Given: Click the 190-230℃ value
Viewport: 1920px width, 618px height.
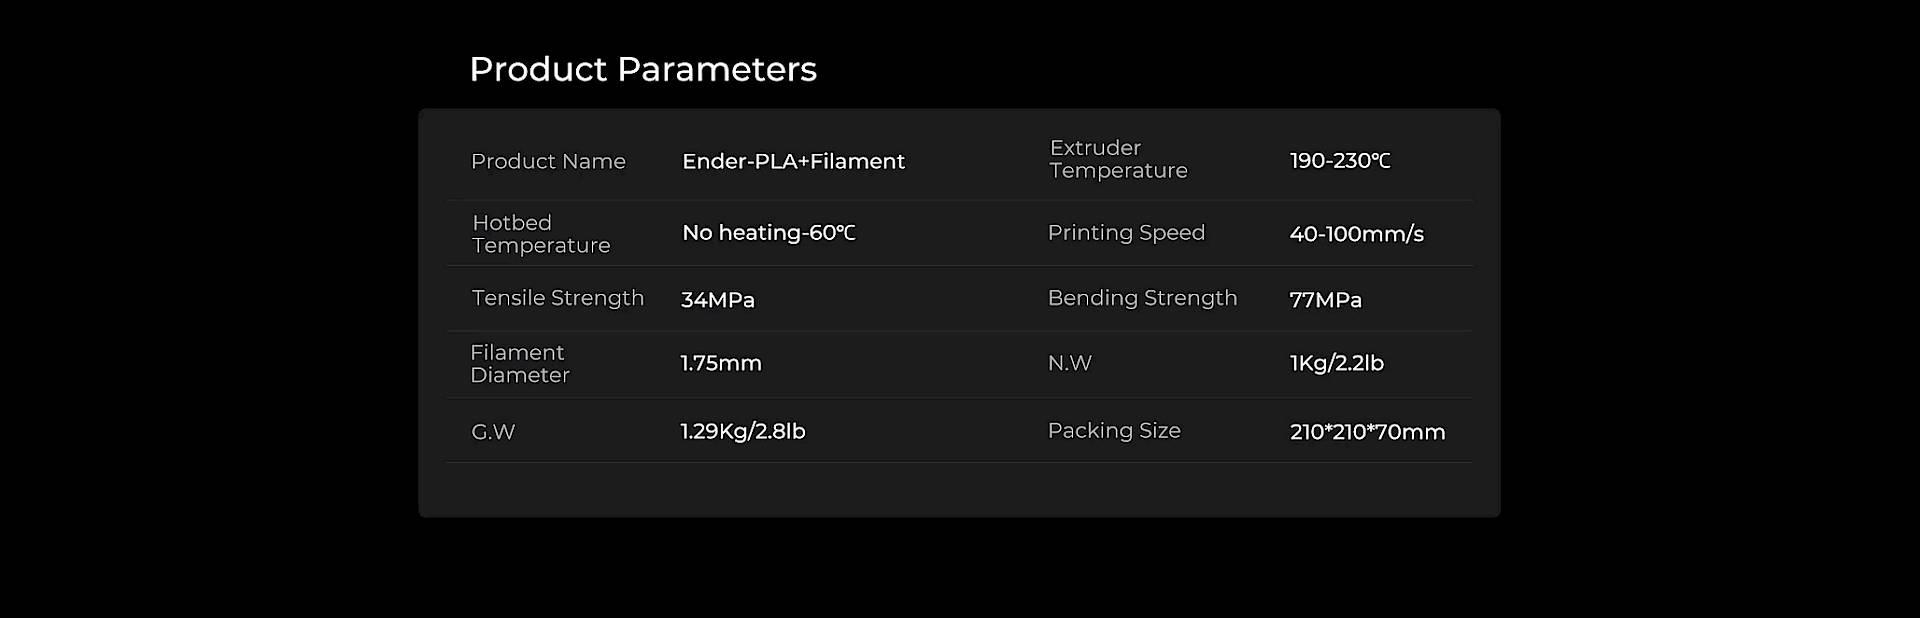Looking at the screenshot, I should 1340,160.
